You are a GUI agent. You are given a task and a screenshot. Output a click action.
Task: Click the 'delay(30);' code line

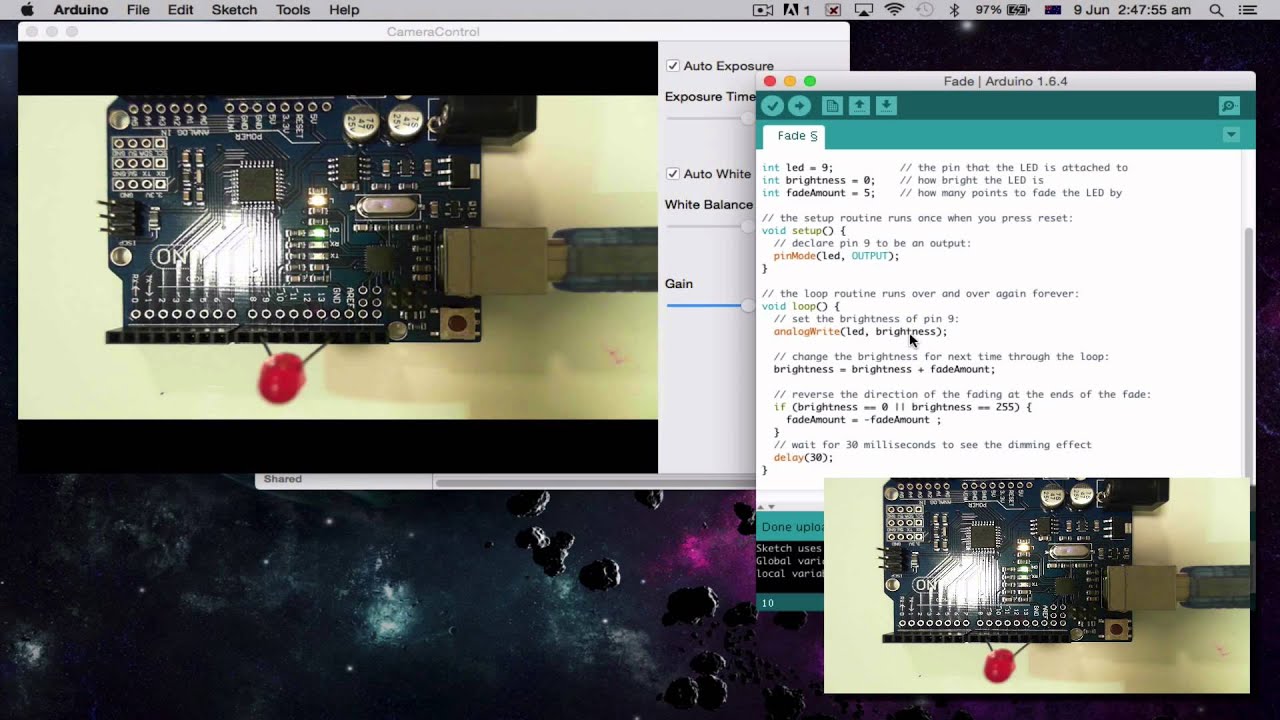(x=803, y=457)
